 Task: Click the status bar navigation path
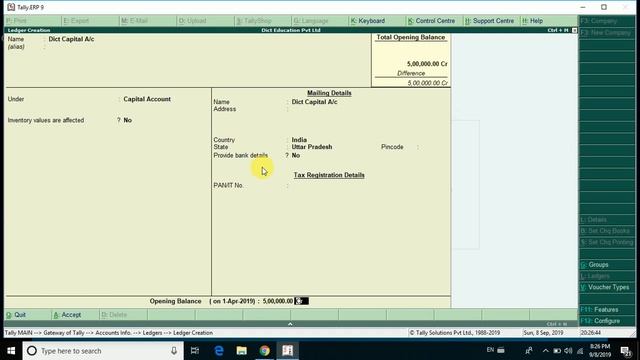click(x=109, y=333)
